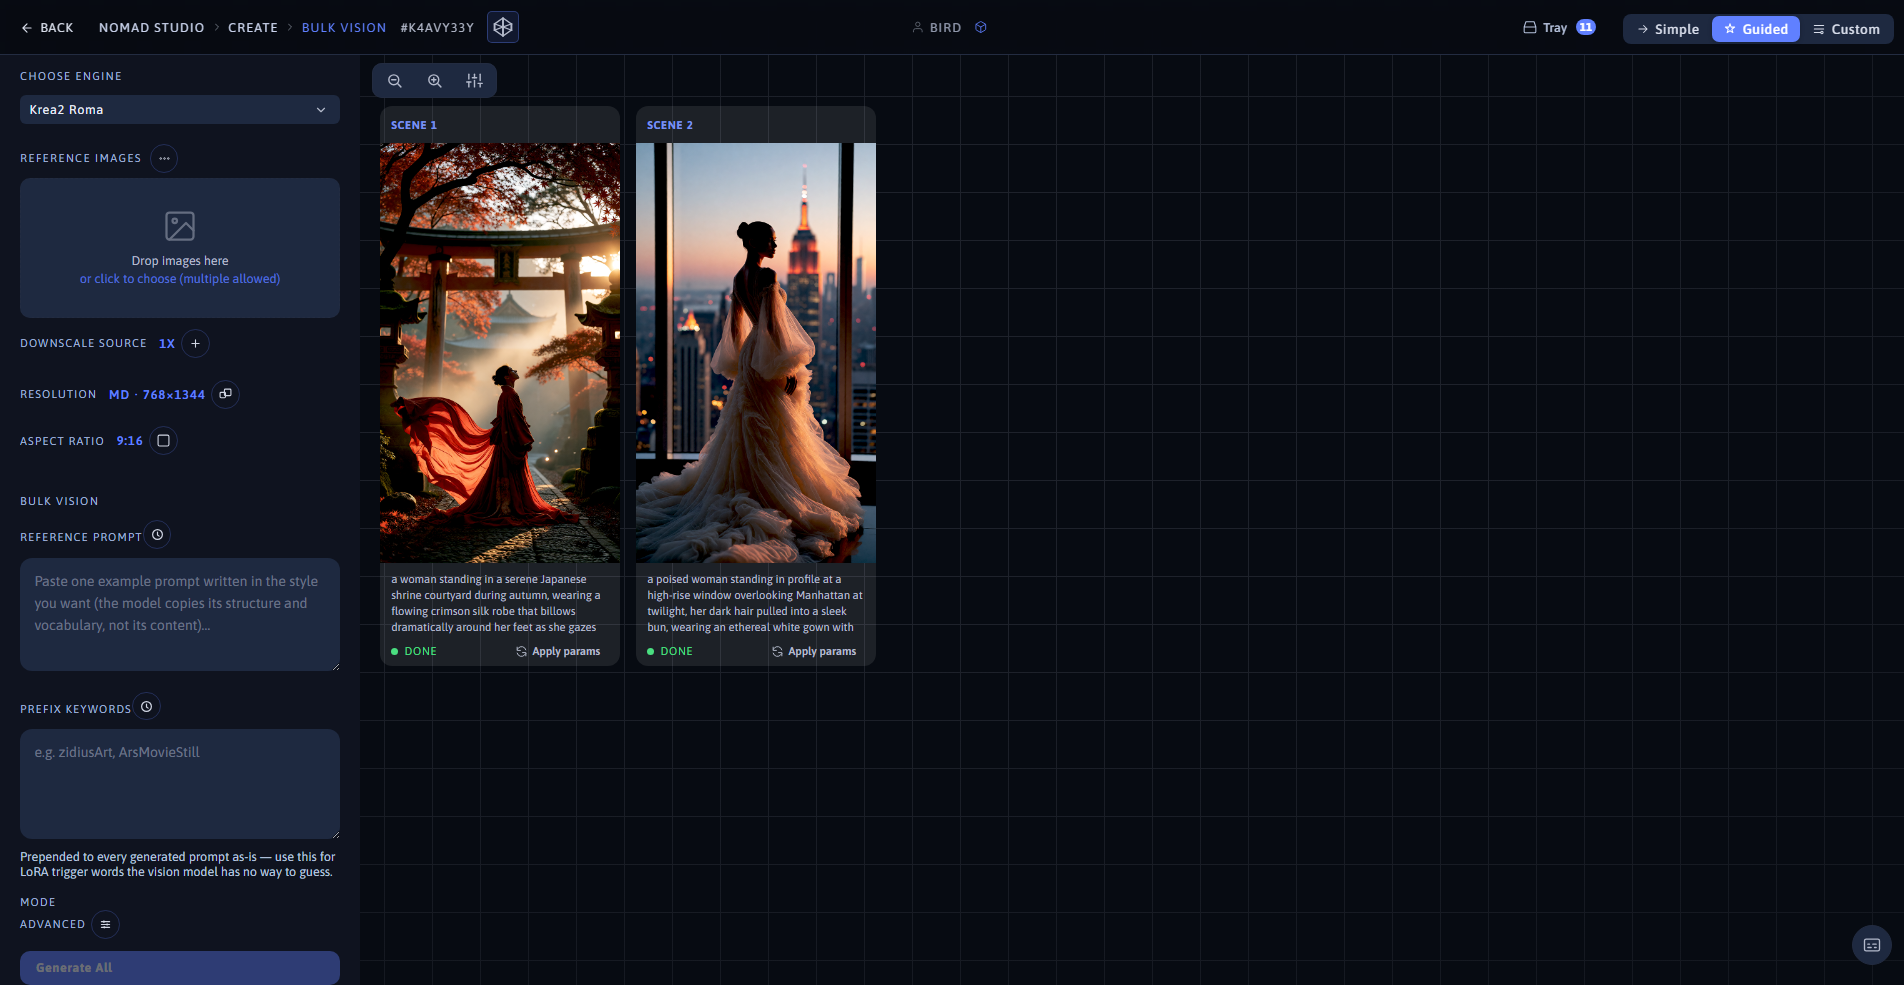
Task: Click DONE status on Scene 2
Action: click(670, 651)
